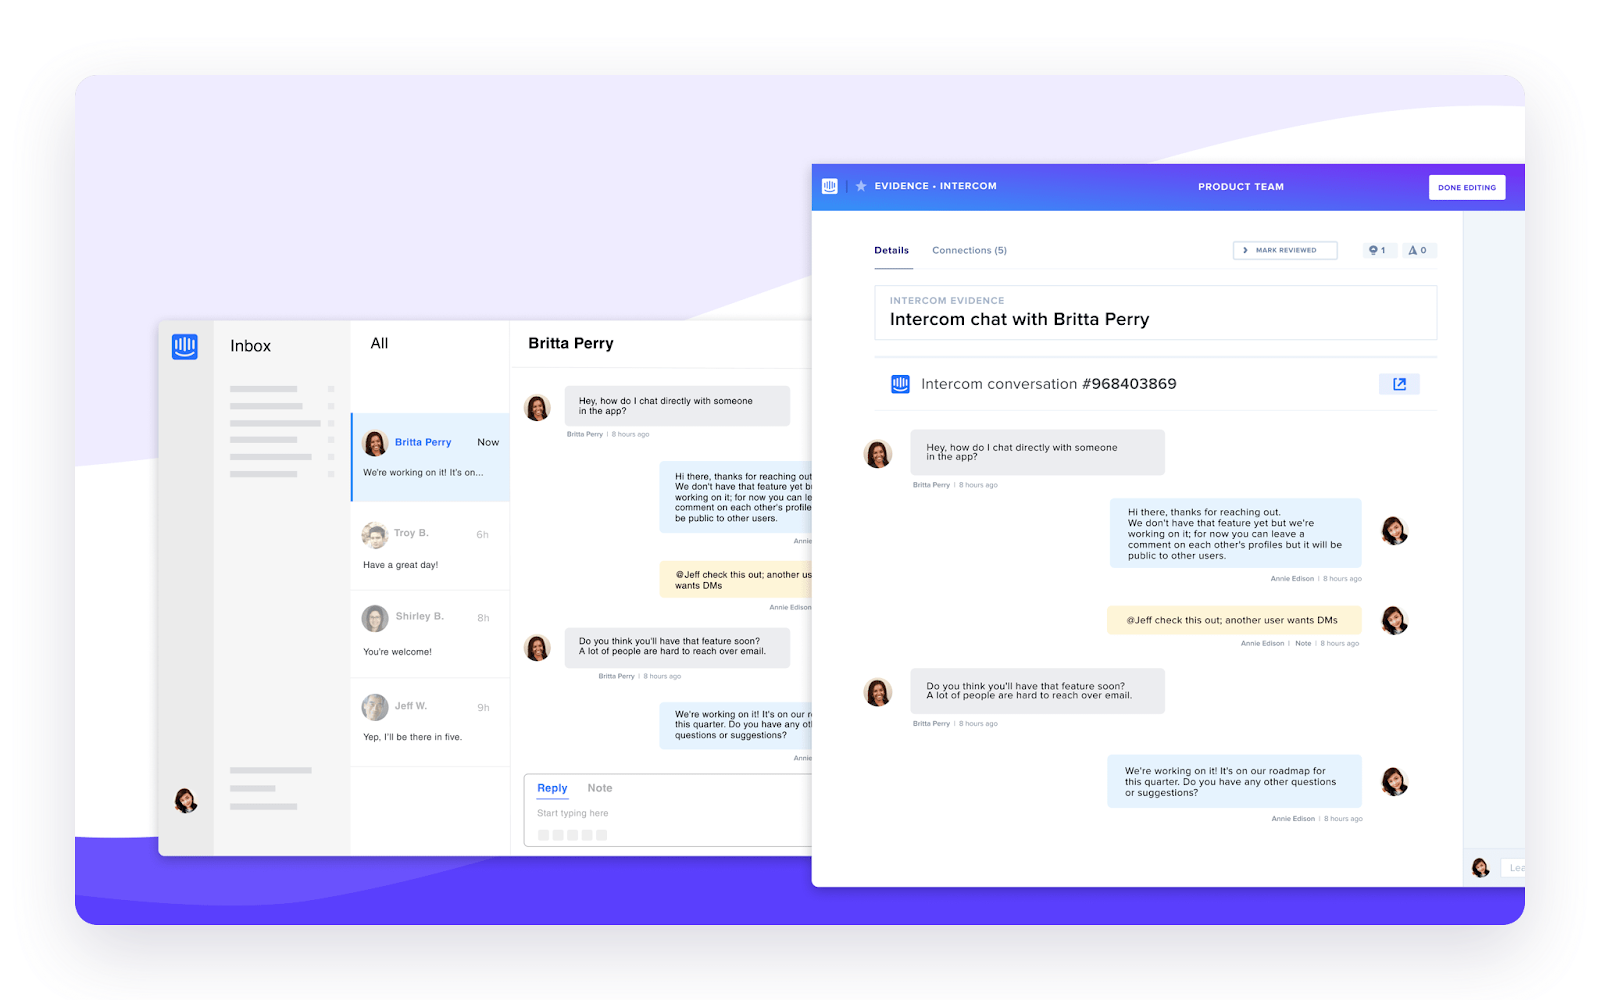The width and height of the screenshot is (1600, 1000).
Task: Click Britta's avatar beside 'Hey, how do I chat' in the Evidence panel
Action: pyautogui.click(x=878, y=454)
